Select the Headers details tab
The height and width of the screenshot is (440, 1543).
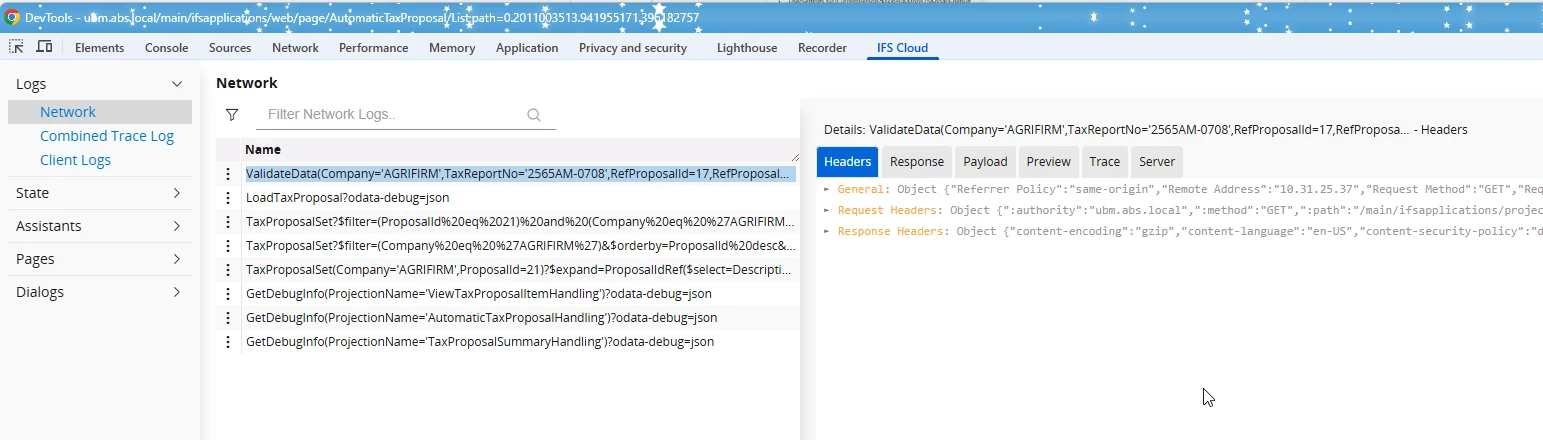(848, 161)
